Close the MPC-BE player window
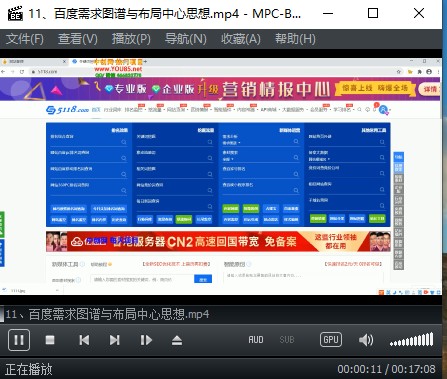This screenshot has width=447, height=379. 419,13
